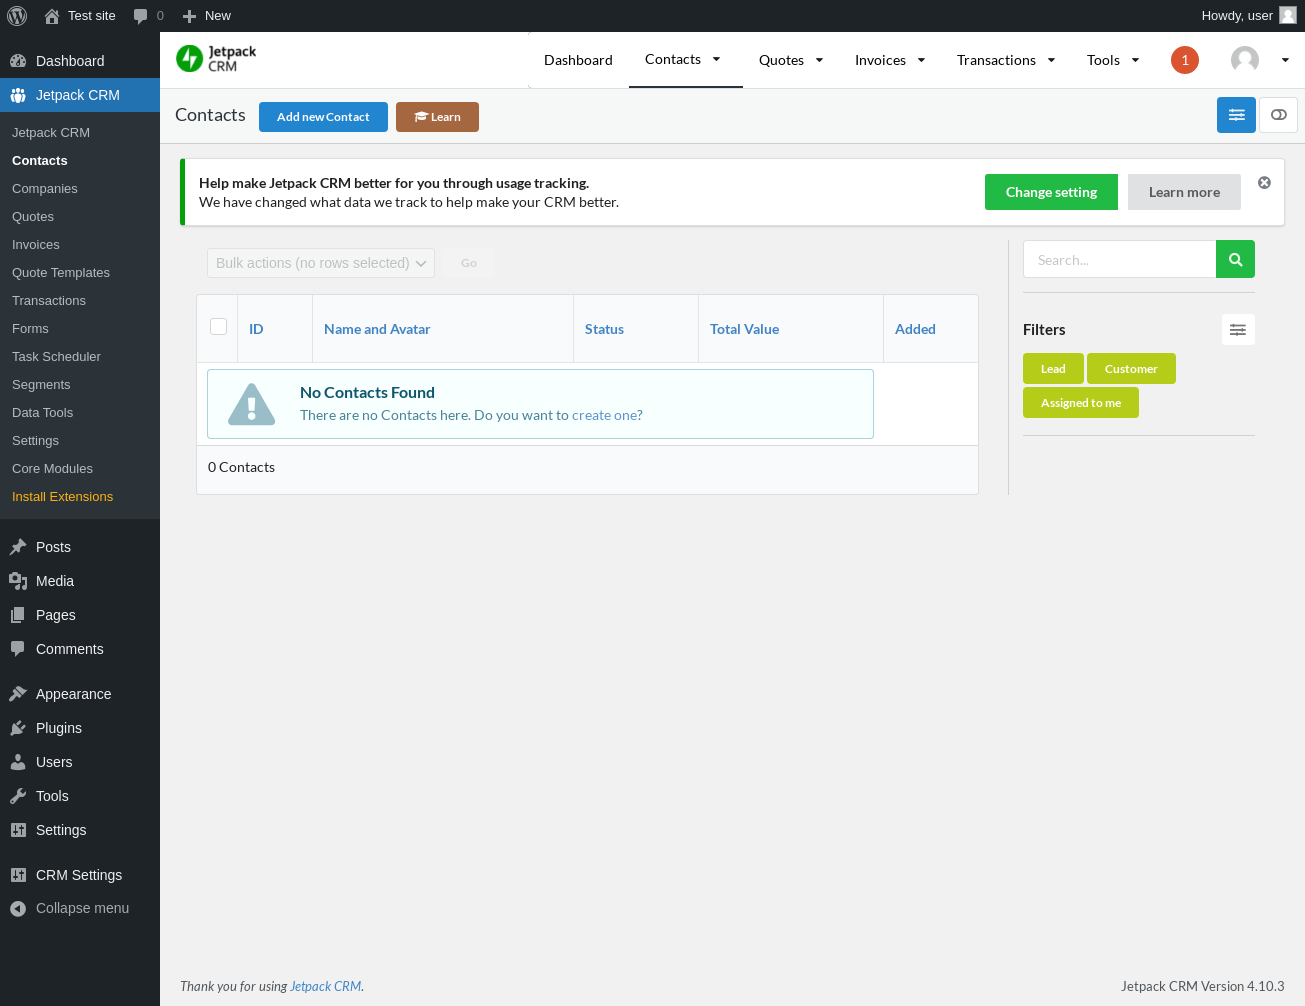Click the Tools wrench icon in sidebar
The width and height of the screenshot is (1305, 1006).
tap(18, 796)
